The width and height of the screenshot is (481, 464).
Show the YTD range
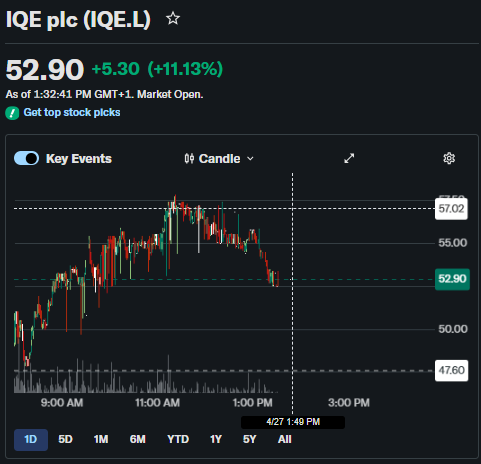tap(178, 439)
